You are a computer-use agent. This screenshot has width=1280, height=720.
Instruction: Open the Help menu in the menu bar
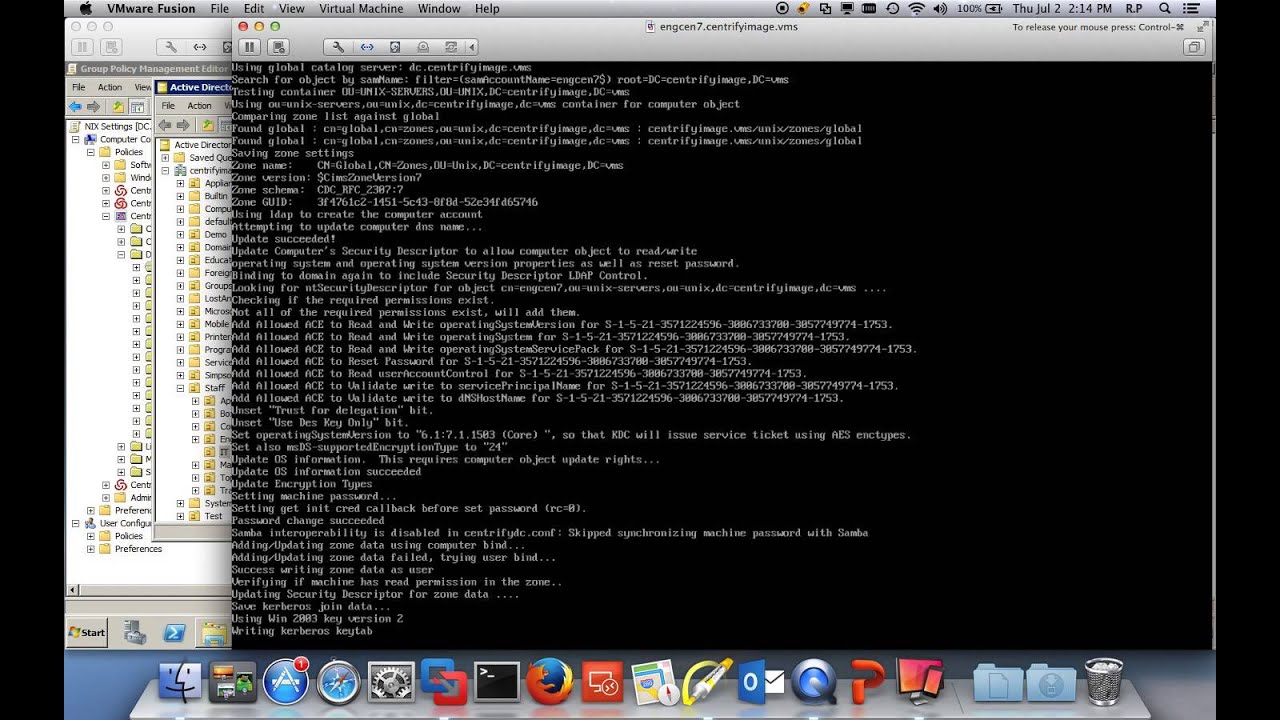[487, 8]
